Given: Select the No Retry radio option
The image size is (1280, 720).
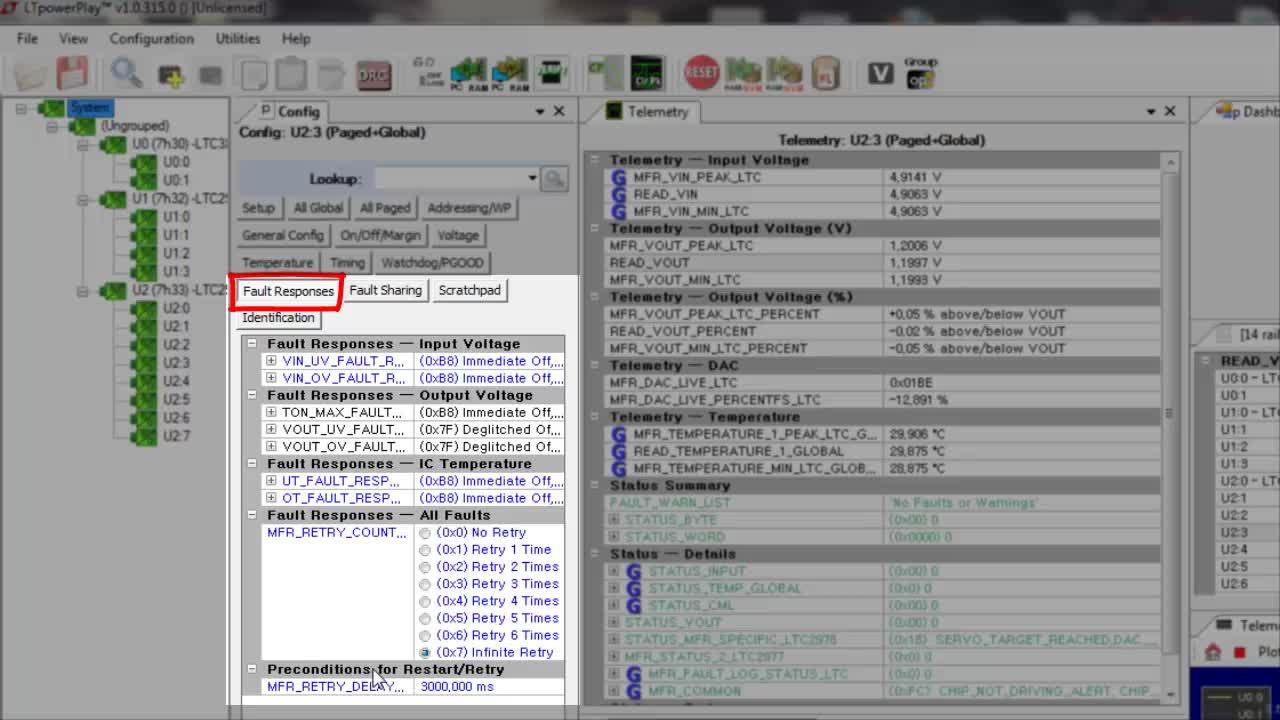Looking at the screenshot, I should tap(425, 533).
